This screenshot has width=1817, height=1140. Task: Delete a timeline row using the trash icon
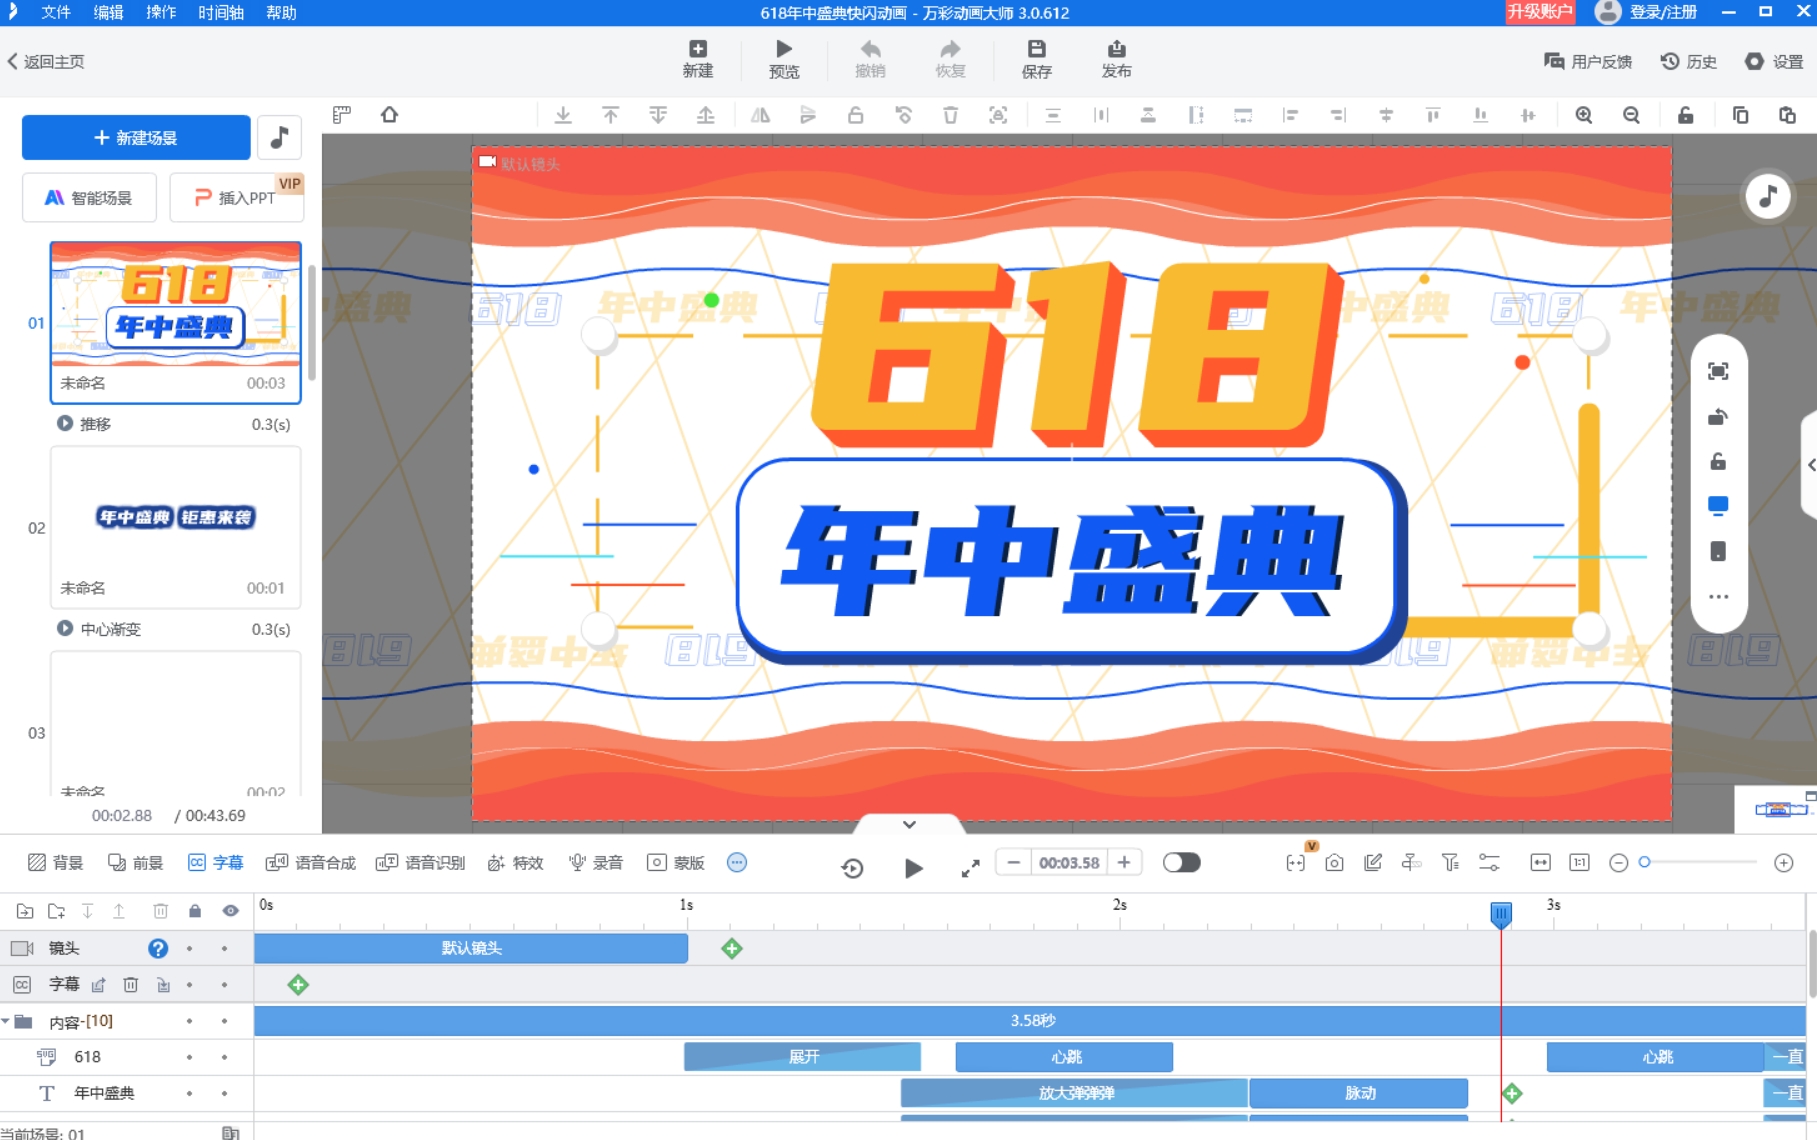tap(159, 911)
